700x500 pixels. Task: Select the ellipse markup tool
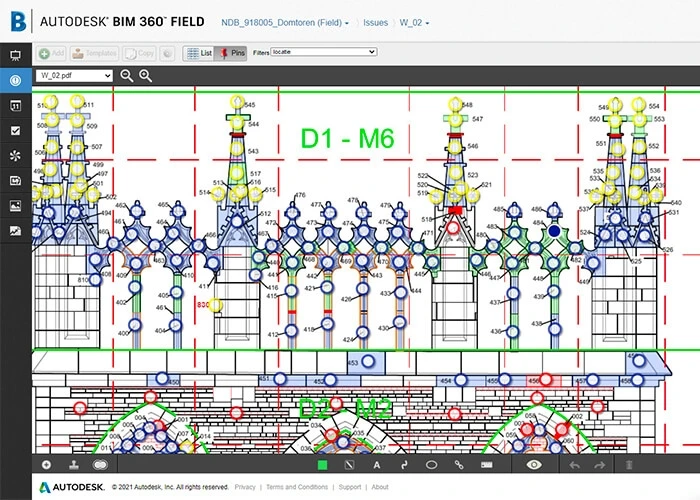pyautogui.click(x=431, y=465)
